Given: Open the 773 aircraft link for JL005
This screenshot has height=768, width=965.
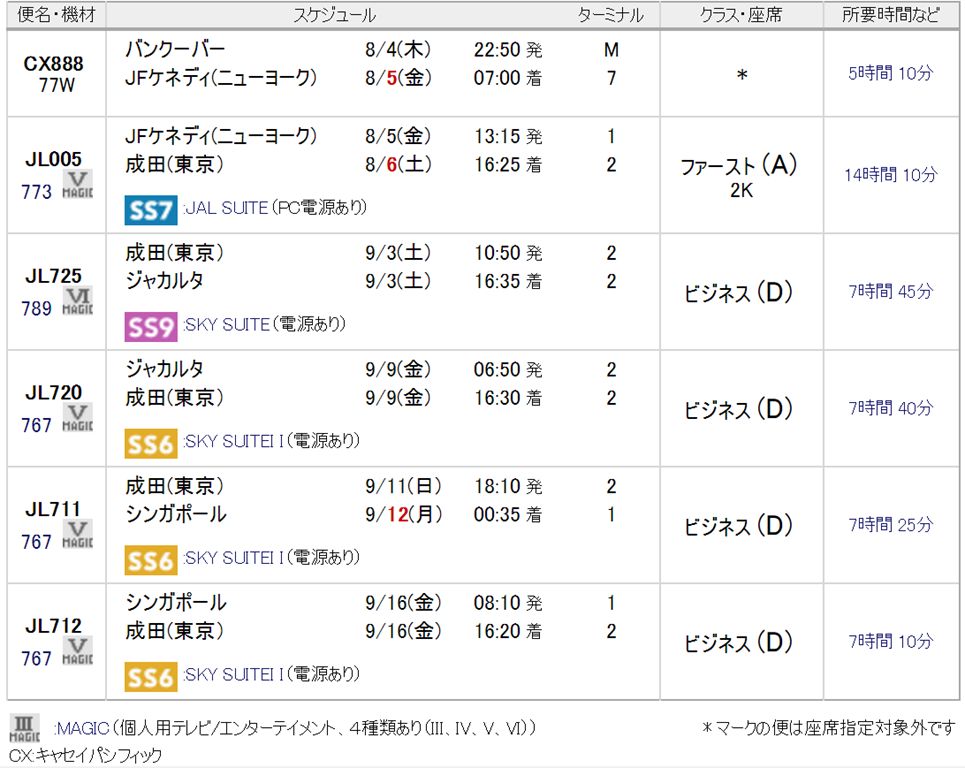Looking at the screenshot, I should [36, 192].
